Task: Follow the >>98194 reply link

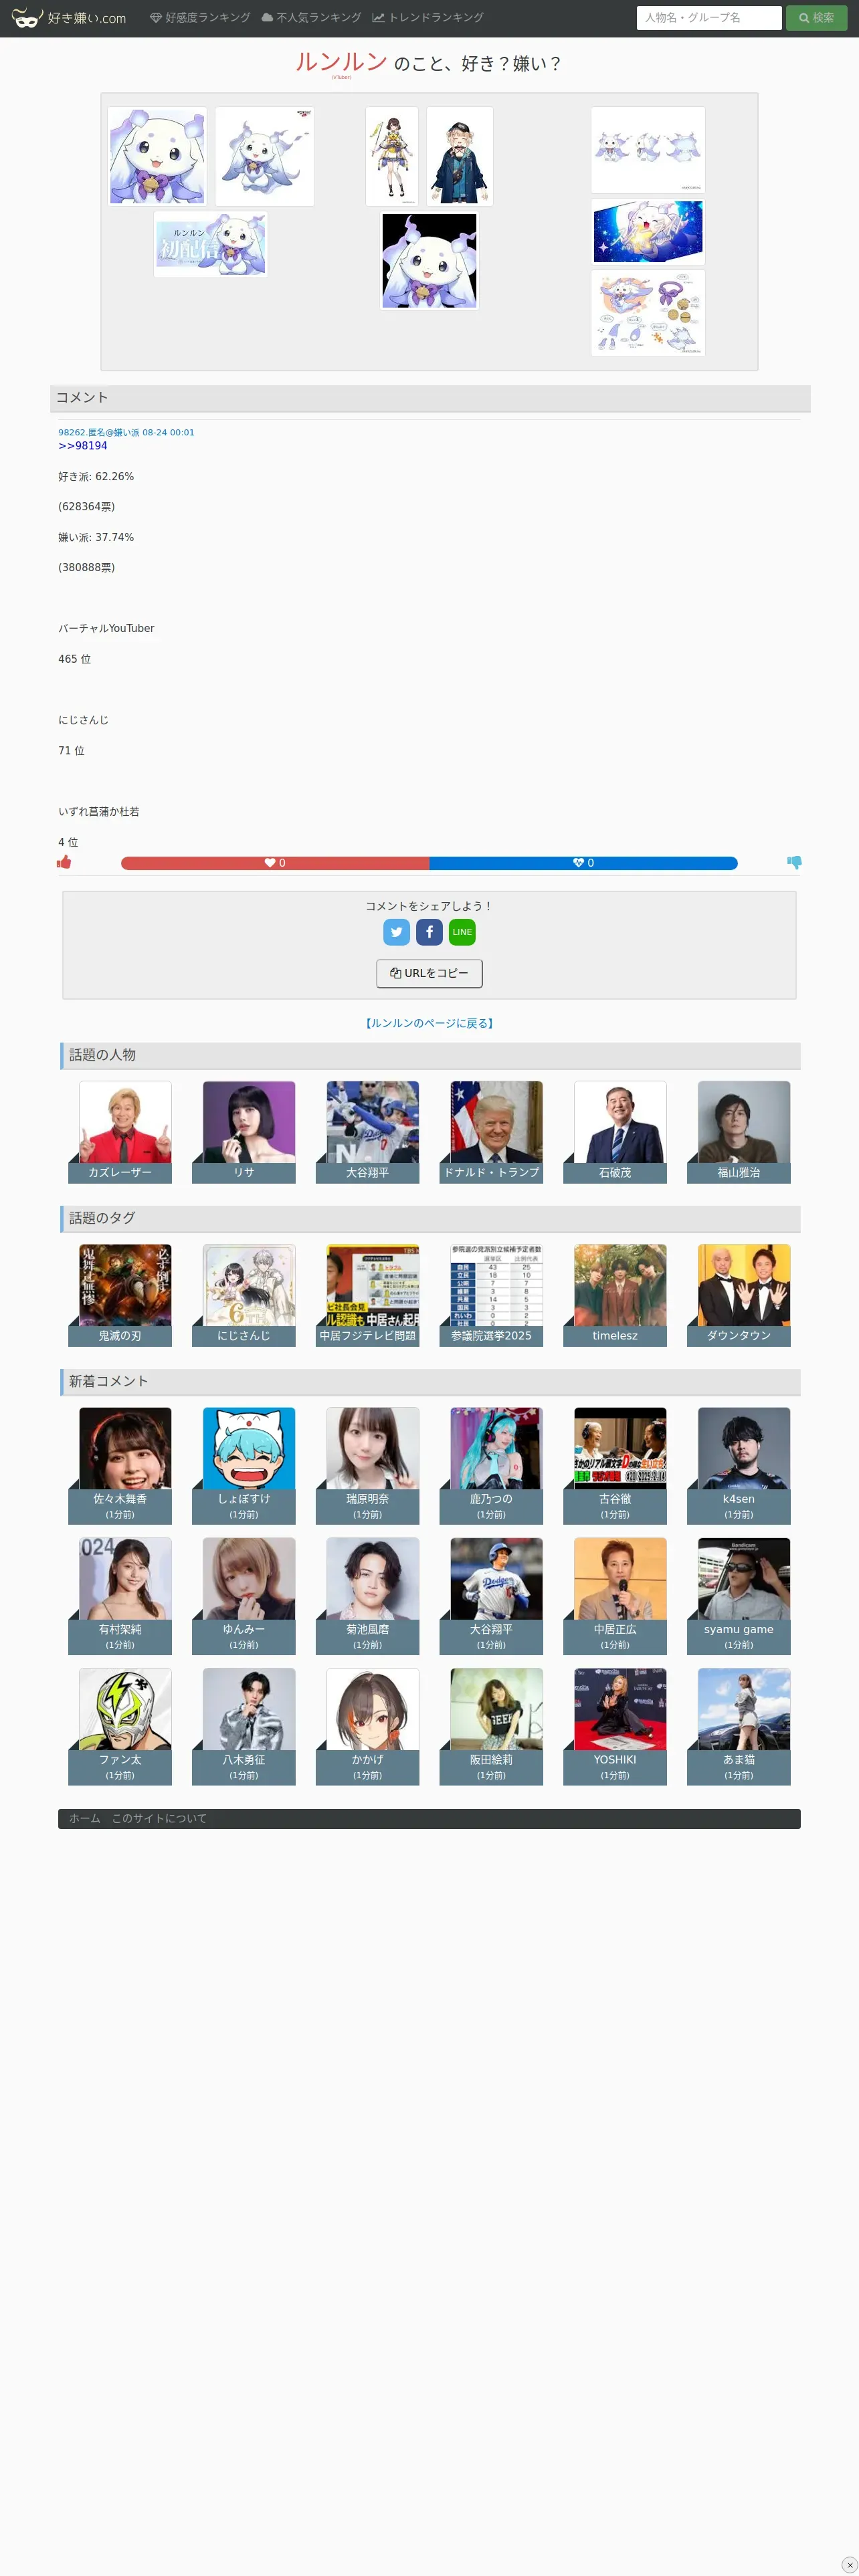Action: [83, 446]
